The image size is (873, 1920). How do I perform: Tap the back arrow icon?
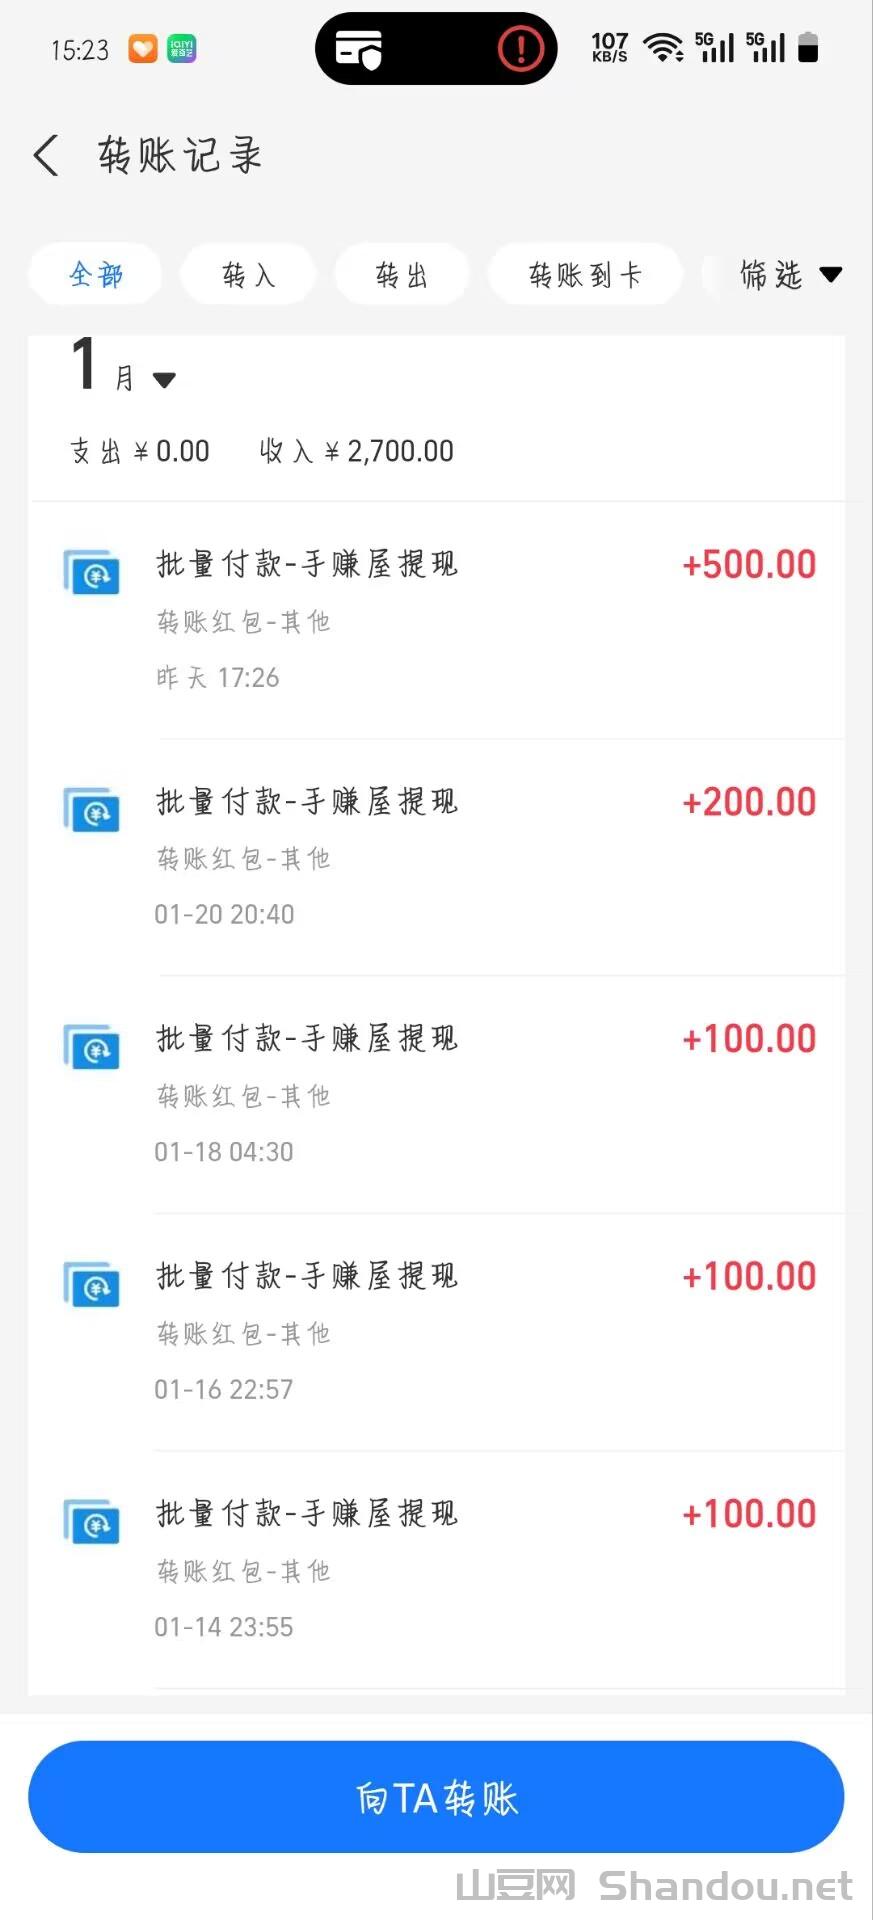(x=46, y=156)
